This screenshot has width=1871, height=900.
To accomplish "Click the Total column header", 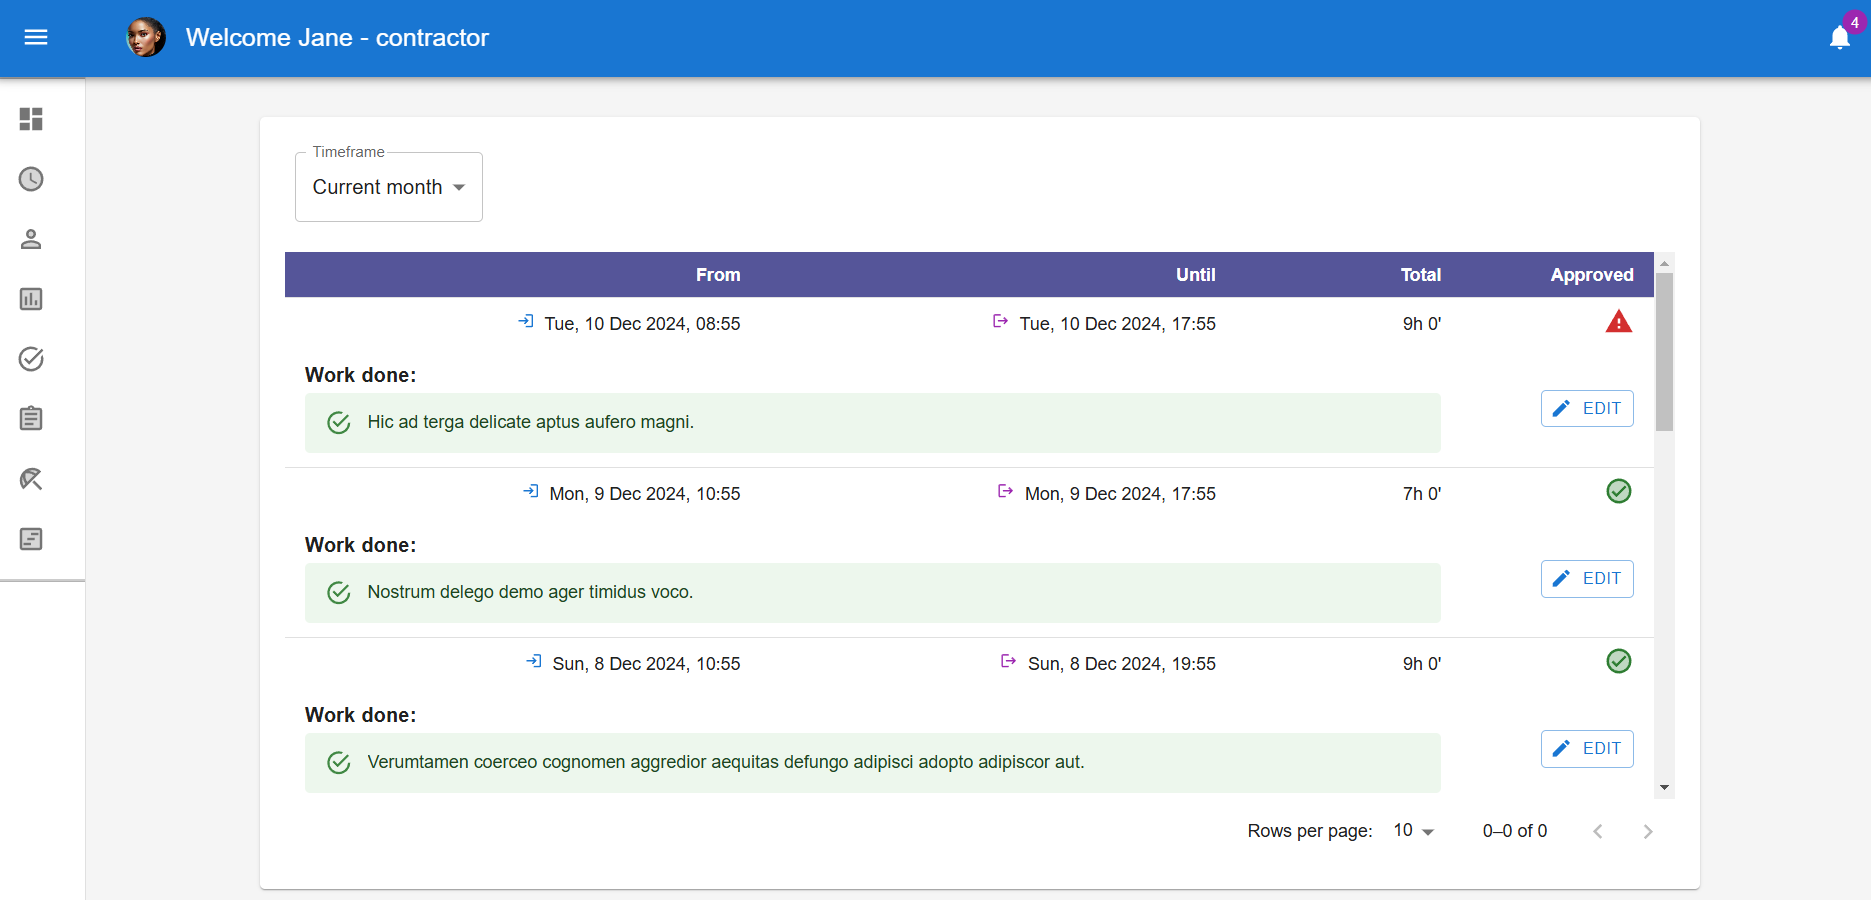I will click(1420, 275).
